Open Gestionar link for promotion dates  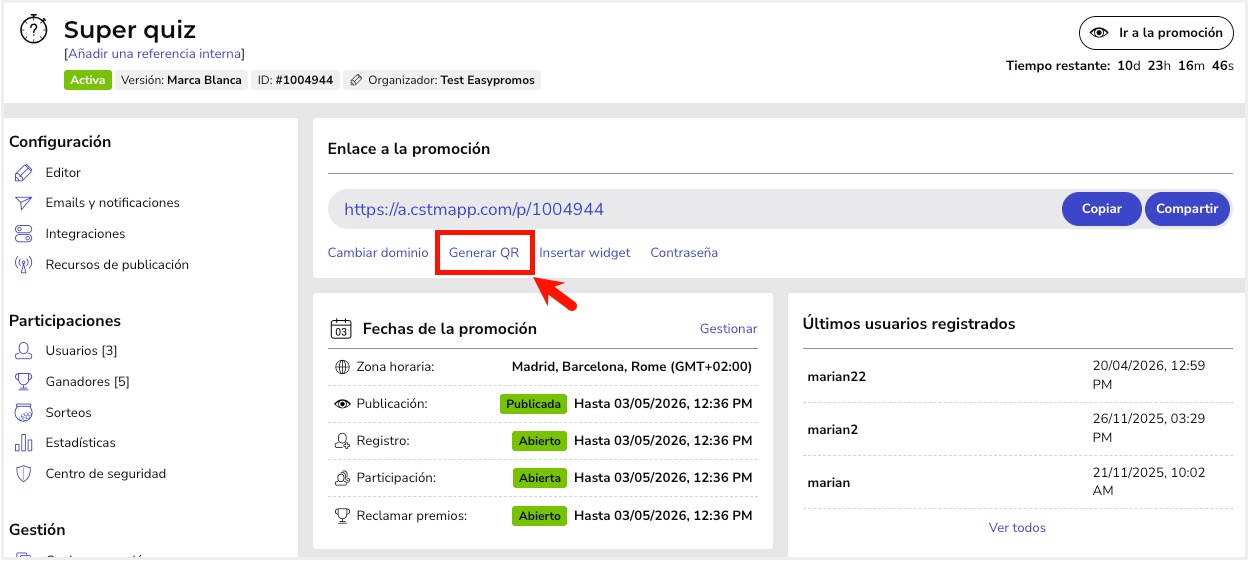[728, 329]
